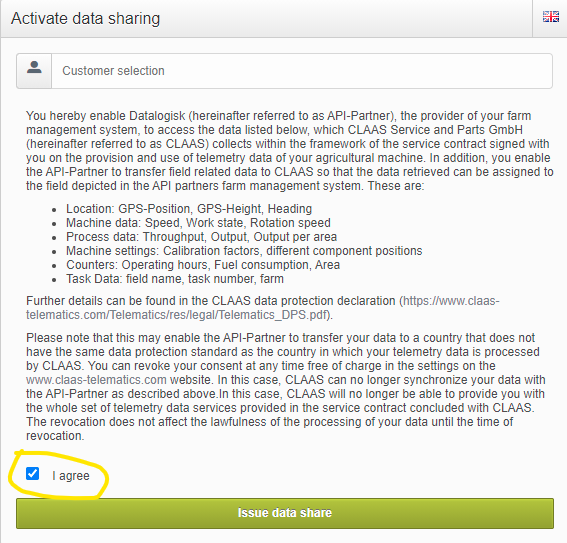Click the Activate data sharing dialog title
Screen dimensions: 567x543
[x=85, y=18]
